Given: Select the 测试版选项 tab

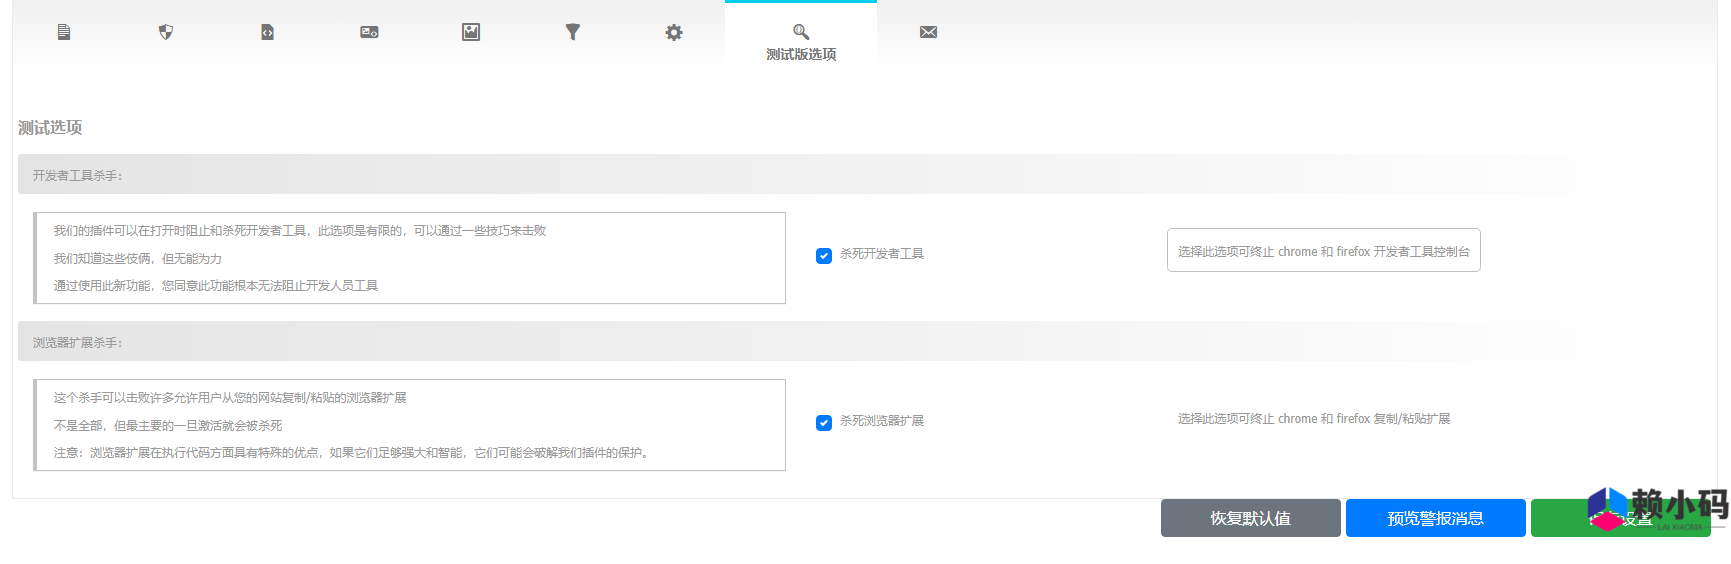Looking at the screenshot, I should pos(801,54).
